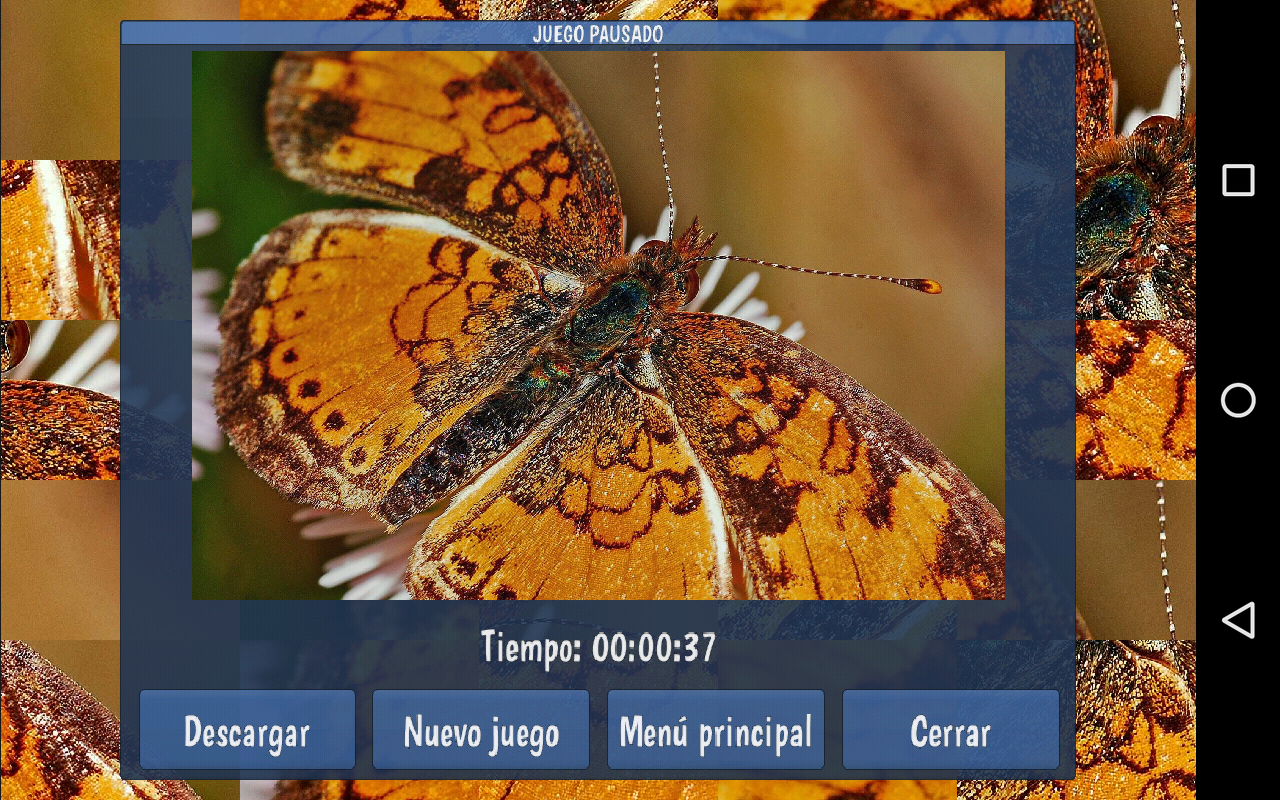Screen dimensions: 1280x800
Task: Tap the butterfly preview image
Action: pos(598,325)
